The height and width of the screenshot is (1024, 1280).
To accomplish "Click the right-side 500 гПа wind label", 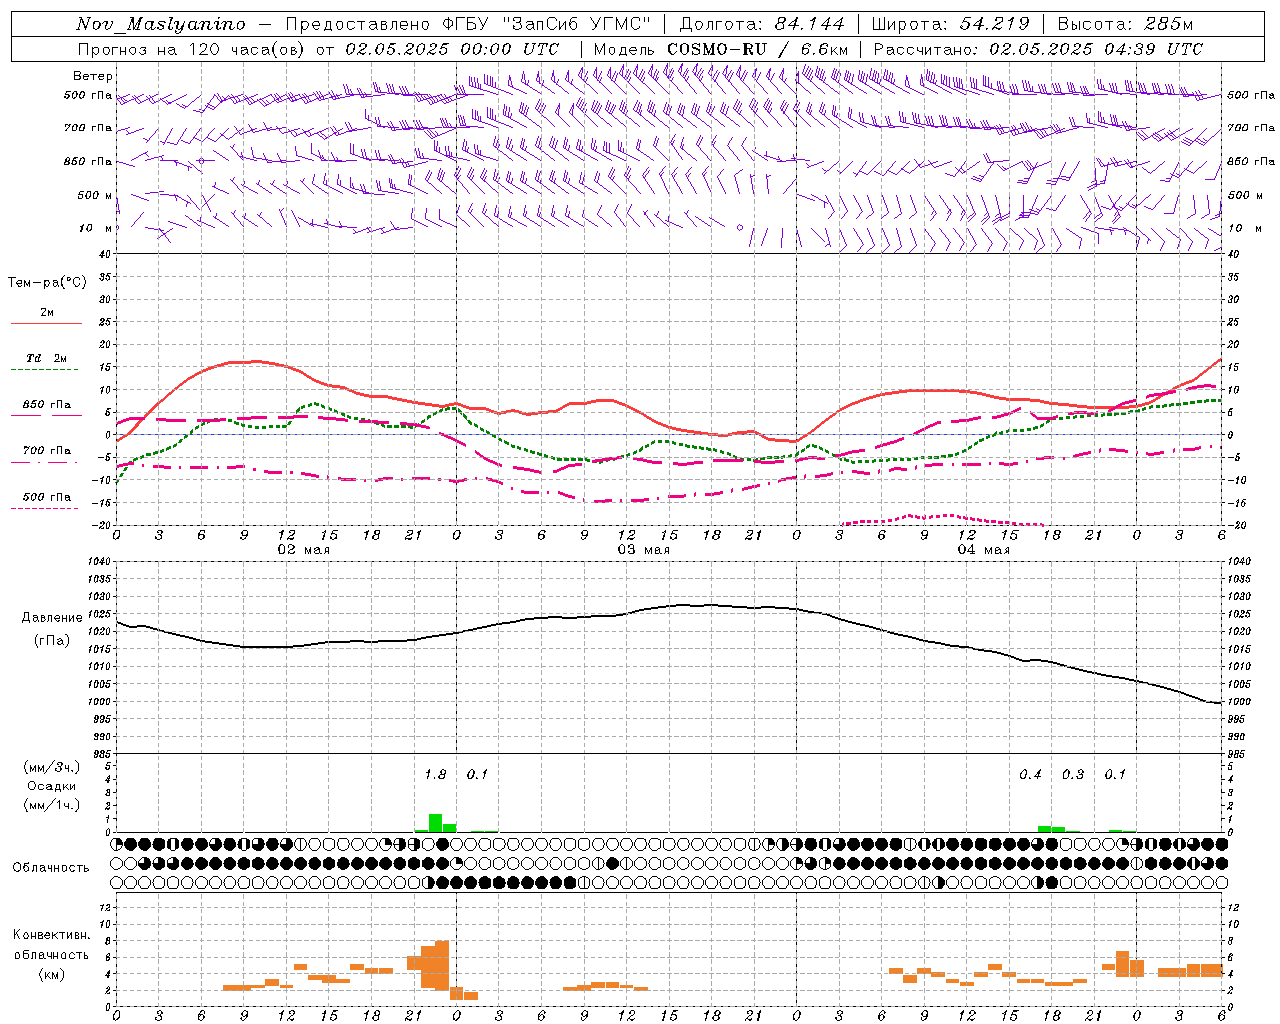I will pos(1251,95).
